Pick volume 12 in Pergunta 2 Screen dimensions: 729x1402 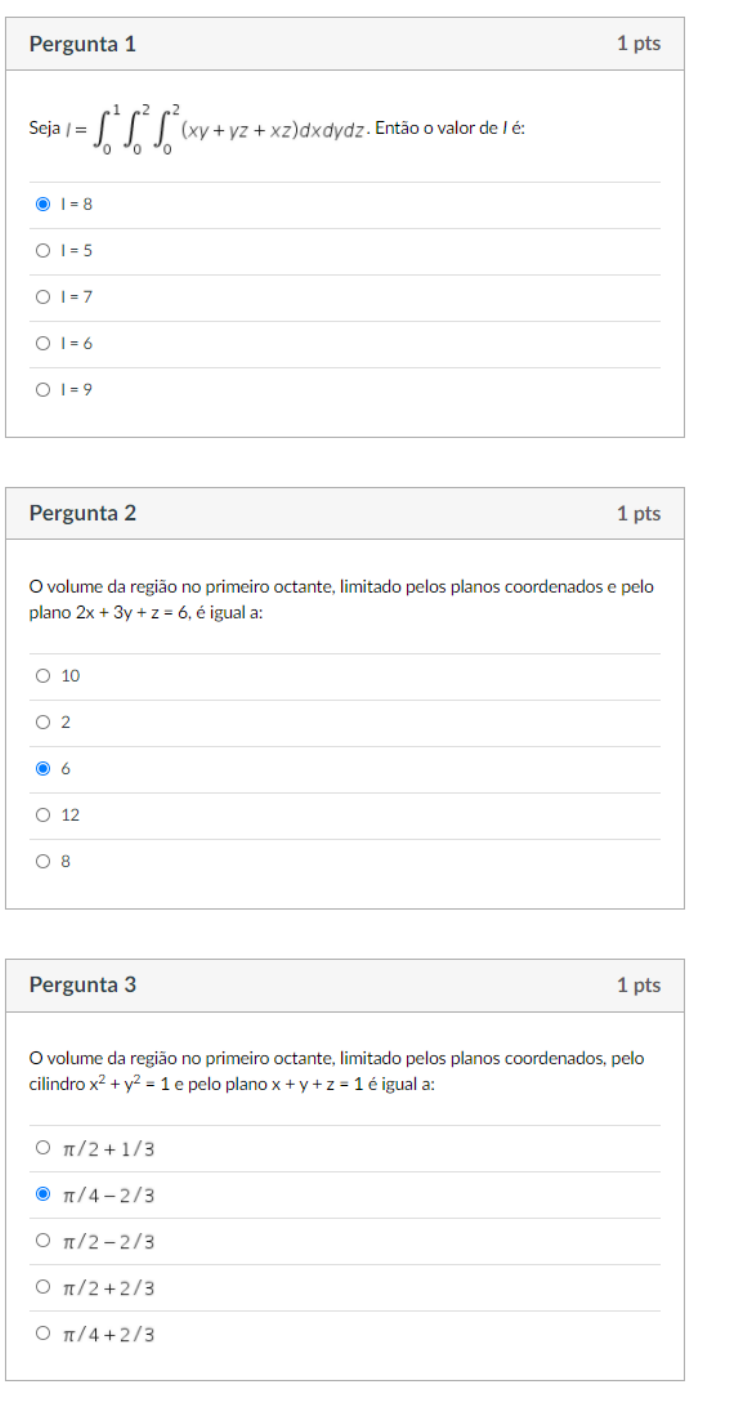42,815
